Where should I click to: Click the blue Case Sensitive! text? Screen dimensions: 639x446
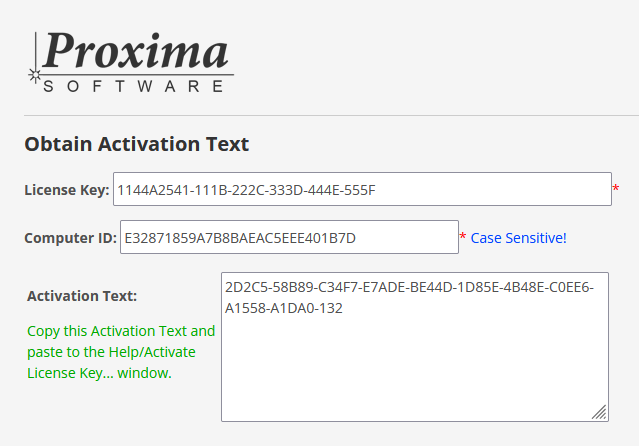(518, 238)
